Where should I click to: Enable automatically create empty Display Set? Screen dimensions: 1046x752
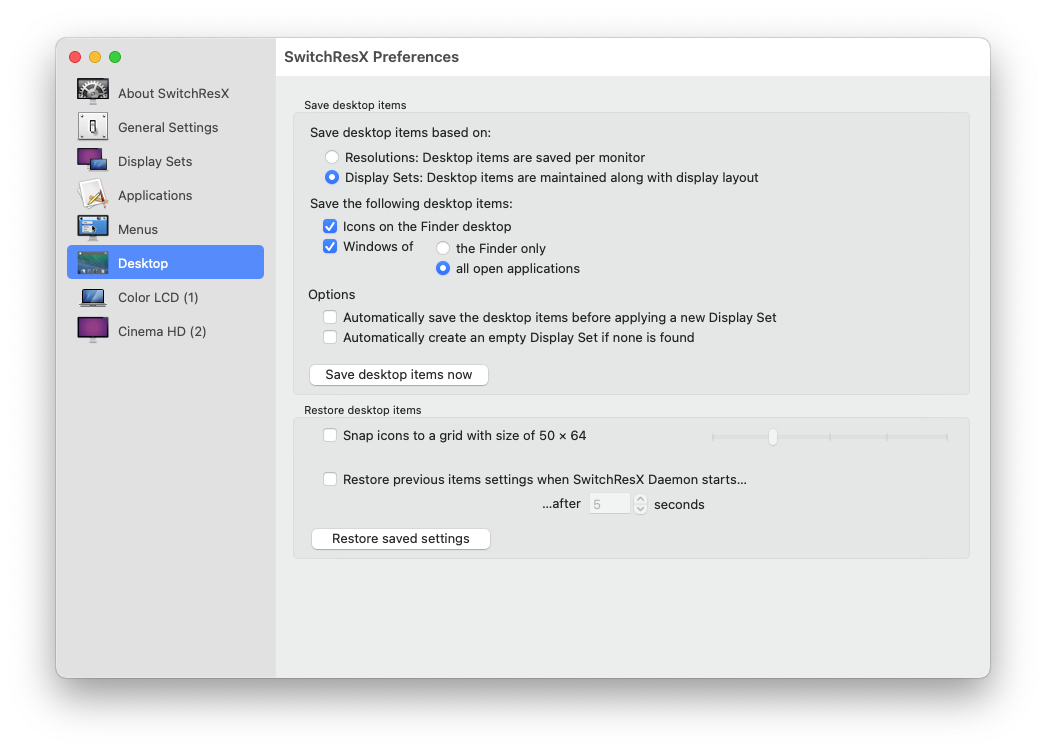330,337
